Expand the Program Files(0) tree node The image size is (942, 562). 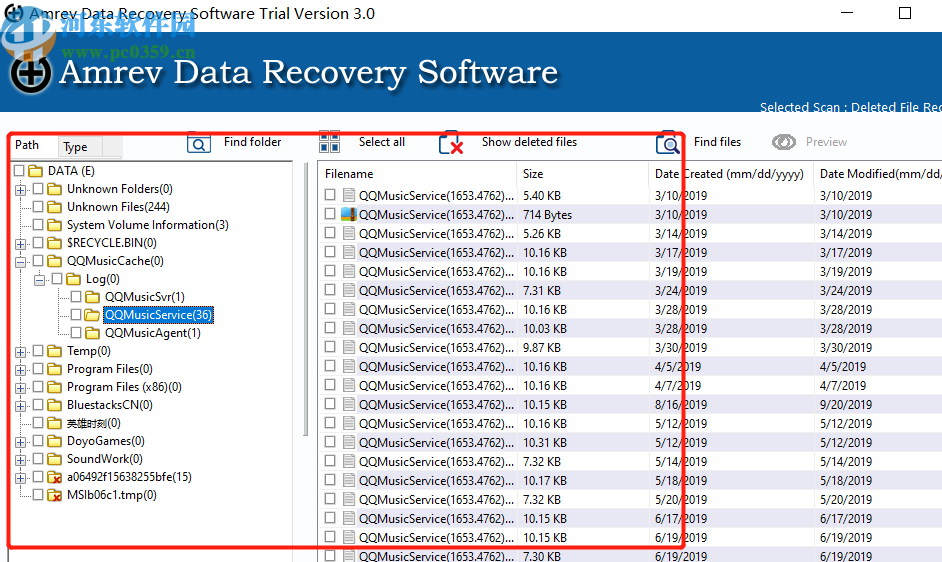point(20,369)
